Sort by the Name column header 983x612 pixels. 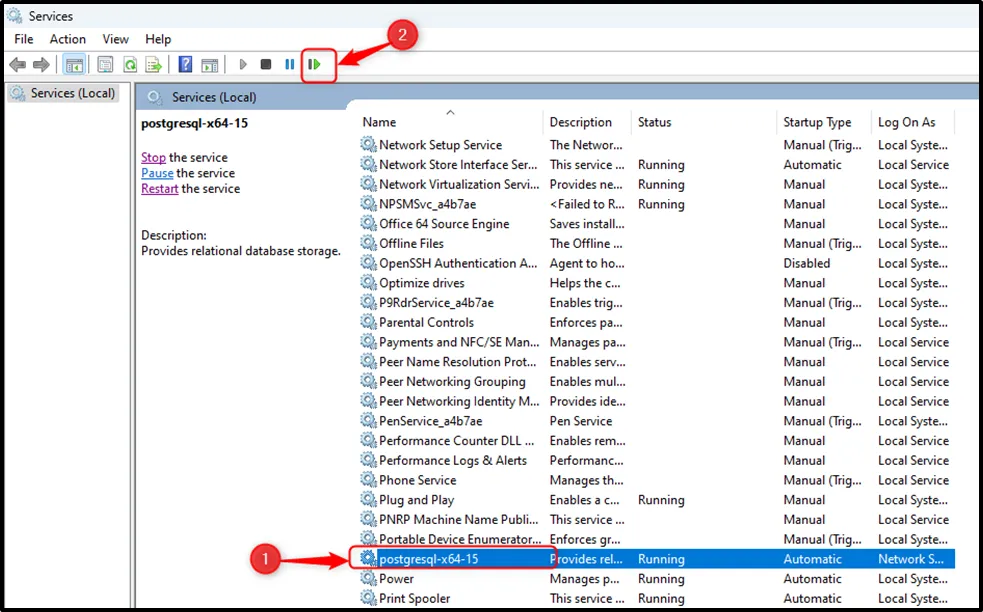tap(380, 122)
